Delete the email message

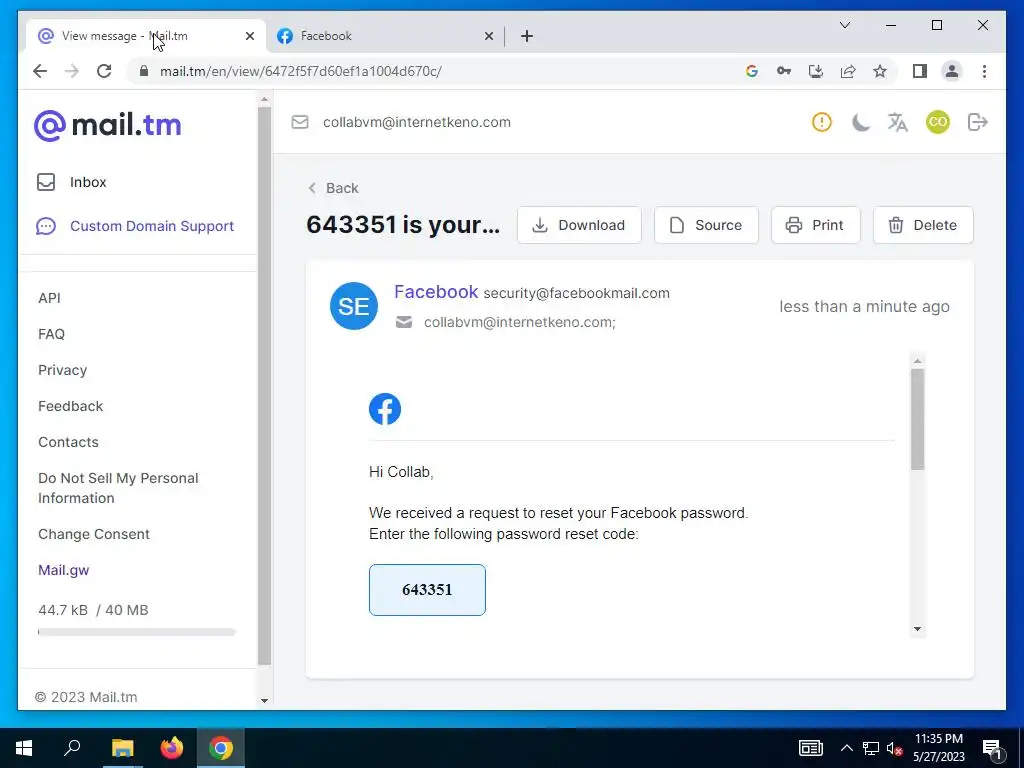click(x=923, y=225)
